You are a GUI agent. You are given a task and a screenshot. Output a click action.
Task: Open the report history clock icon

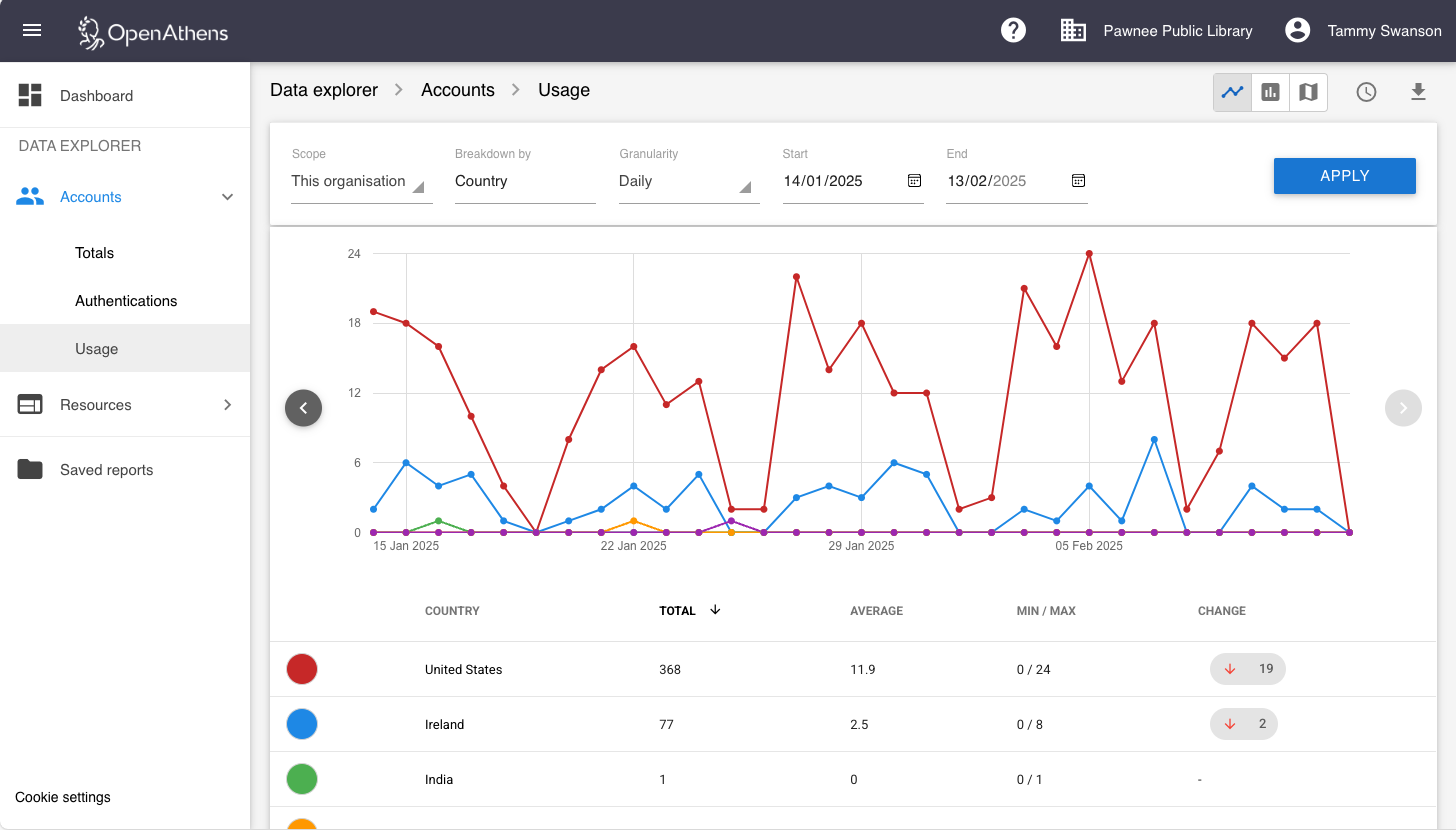click(x=1366, y=91)
